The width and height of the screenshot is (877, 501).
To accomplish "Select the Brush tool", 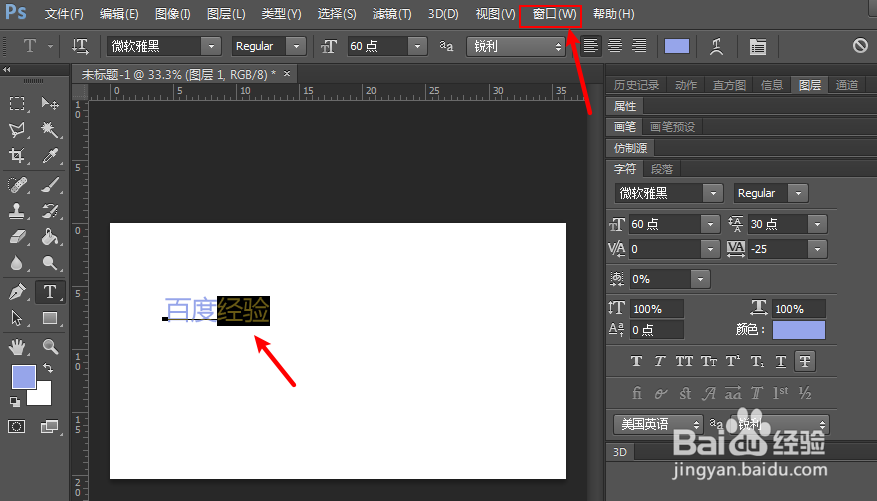I will tap(50, 185).
